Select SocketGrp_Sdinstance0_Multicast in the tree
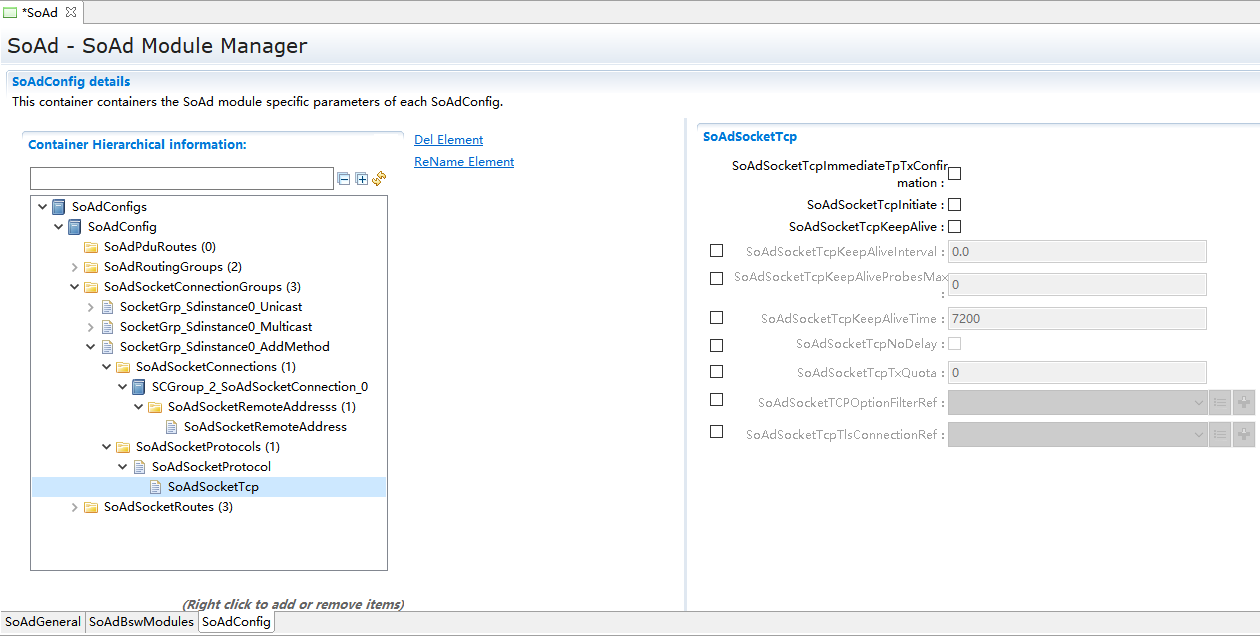The width and height of the screenshot is (1260, 636). coord(215,327)
